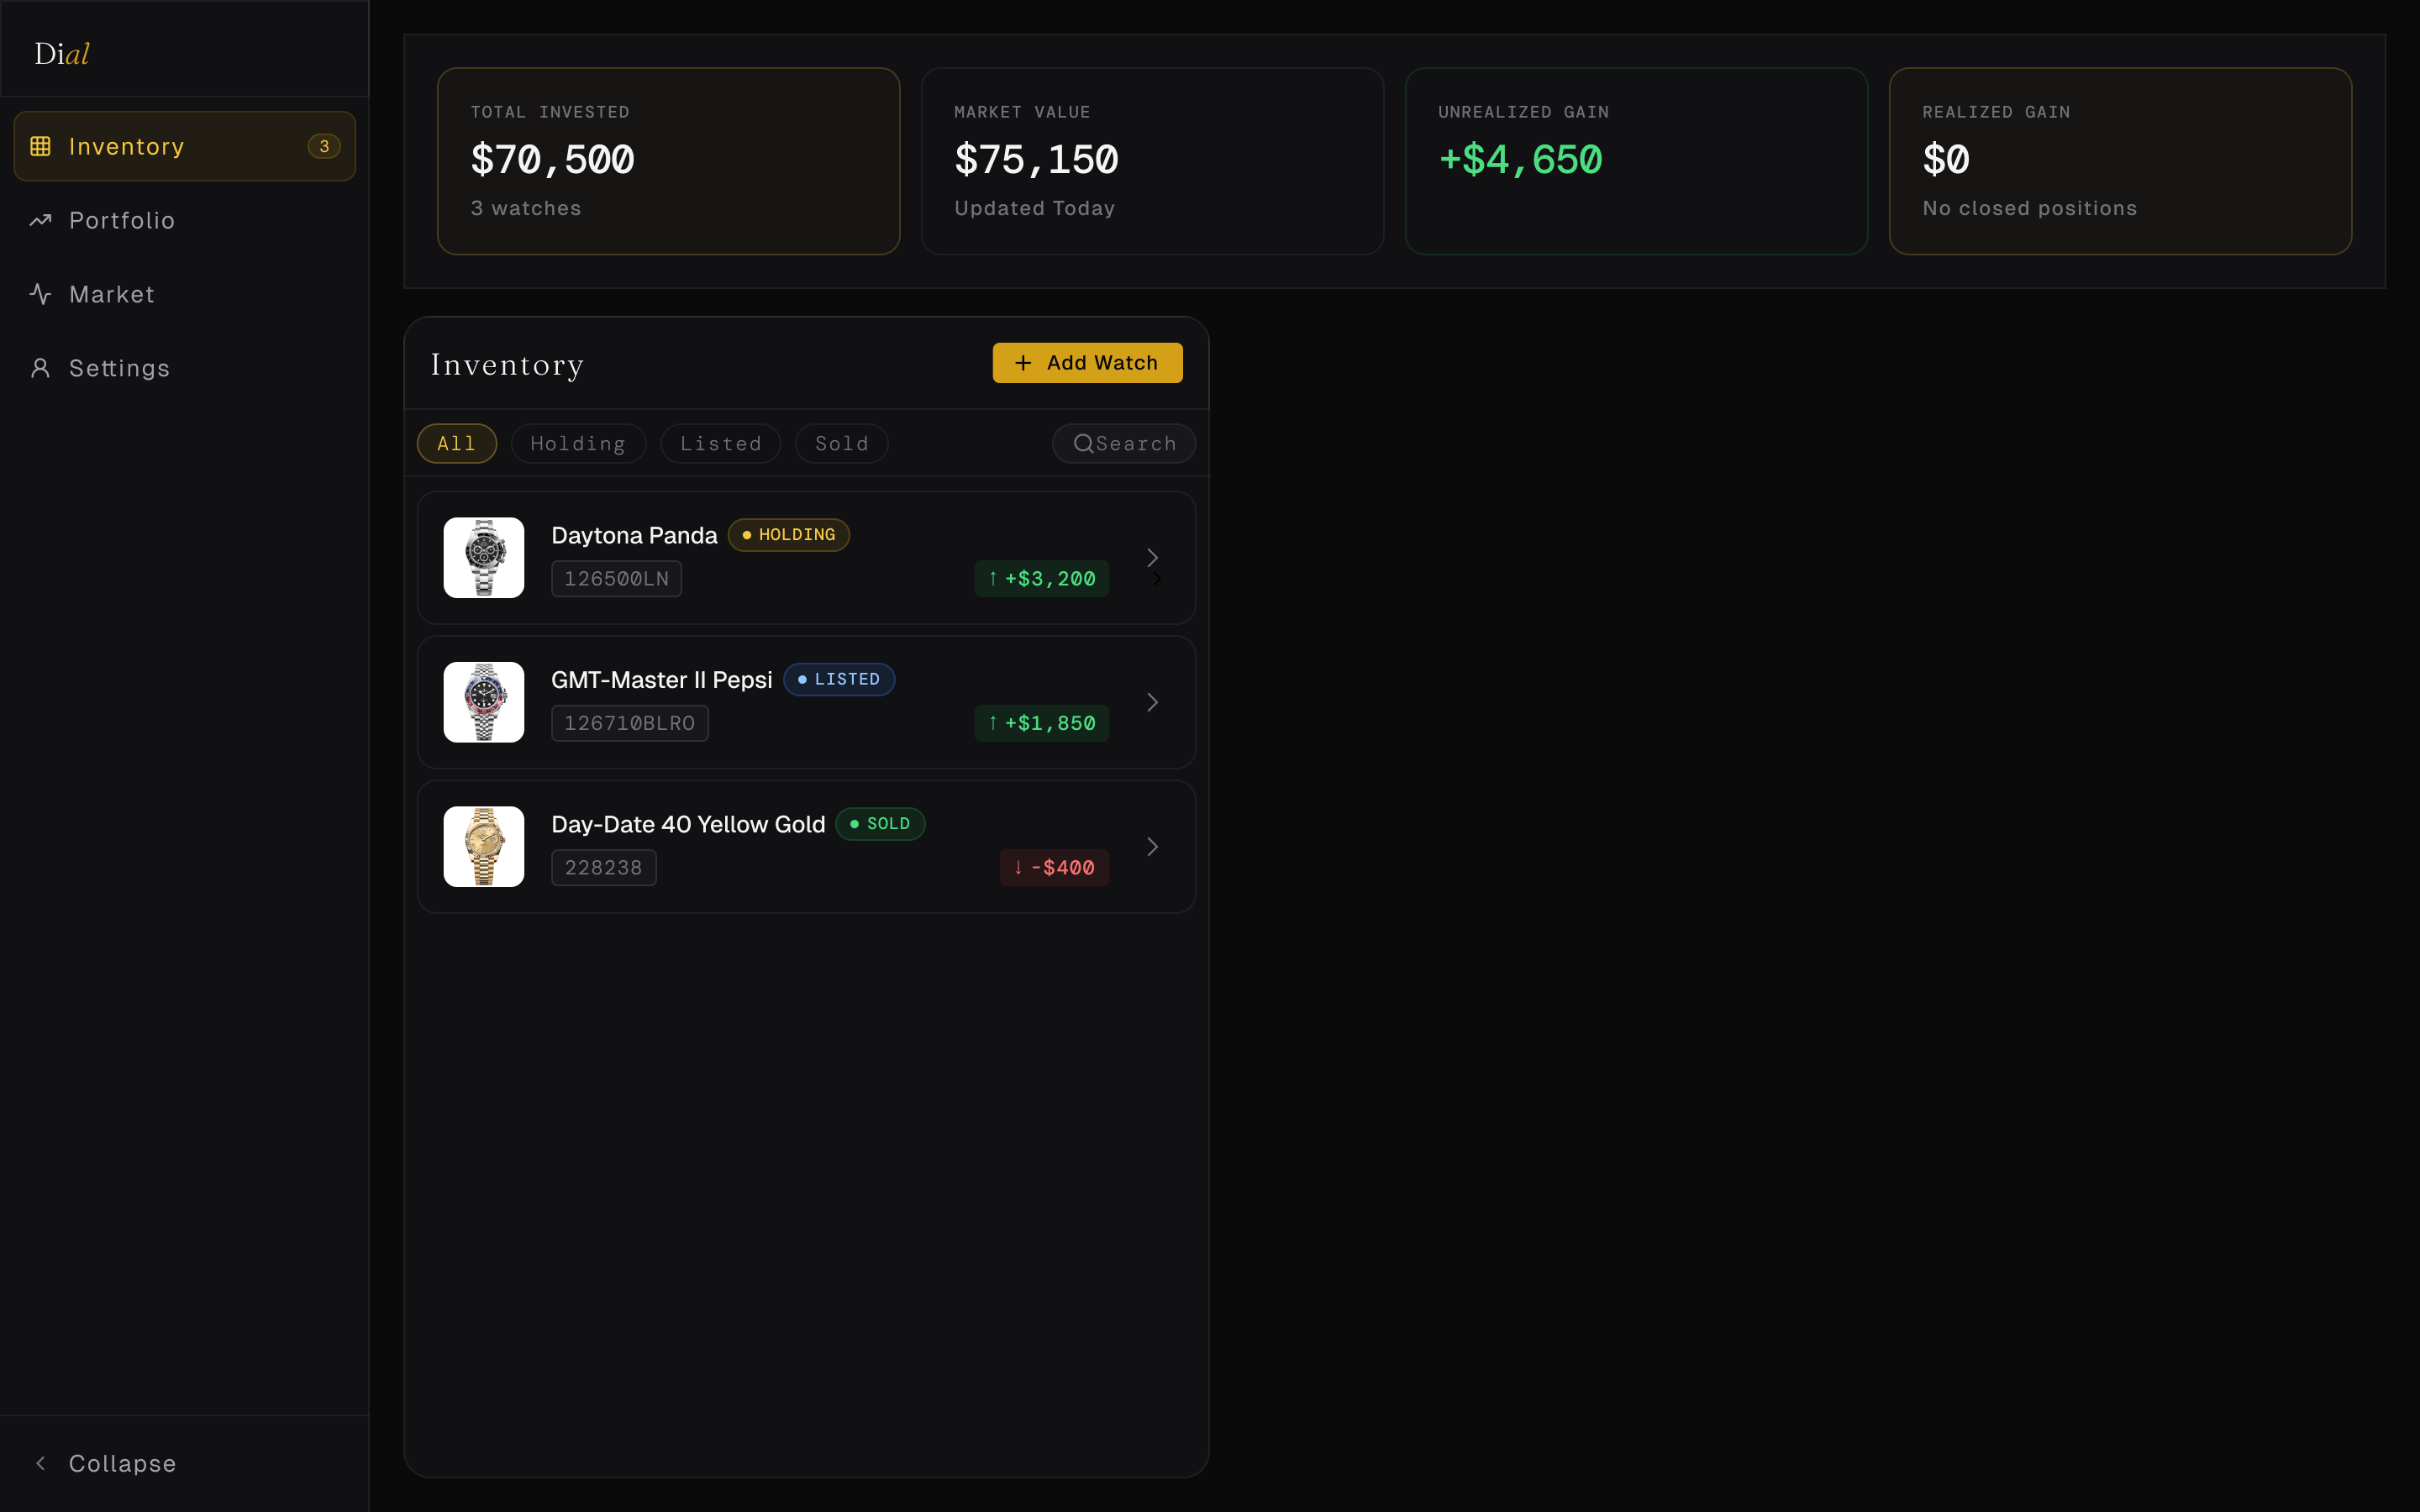This screenshot has height=1512, width=2420.
Task: Open the Portfolio section
Action: 185,220
